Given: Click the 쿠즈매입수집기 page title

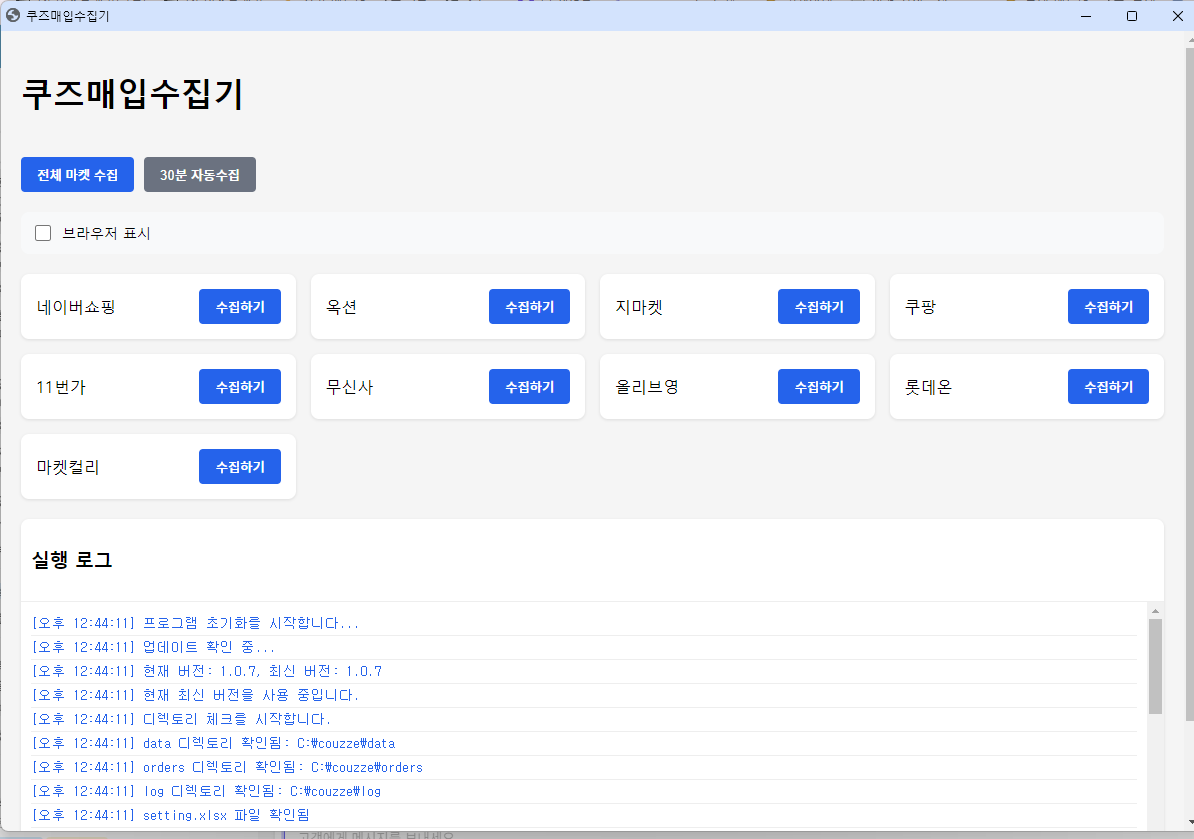Looking at the screenshot, I should (132, 94).
